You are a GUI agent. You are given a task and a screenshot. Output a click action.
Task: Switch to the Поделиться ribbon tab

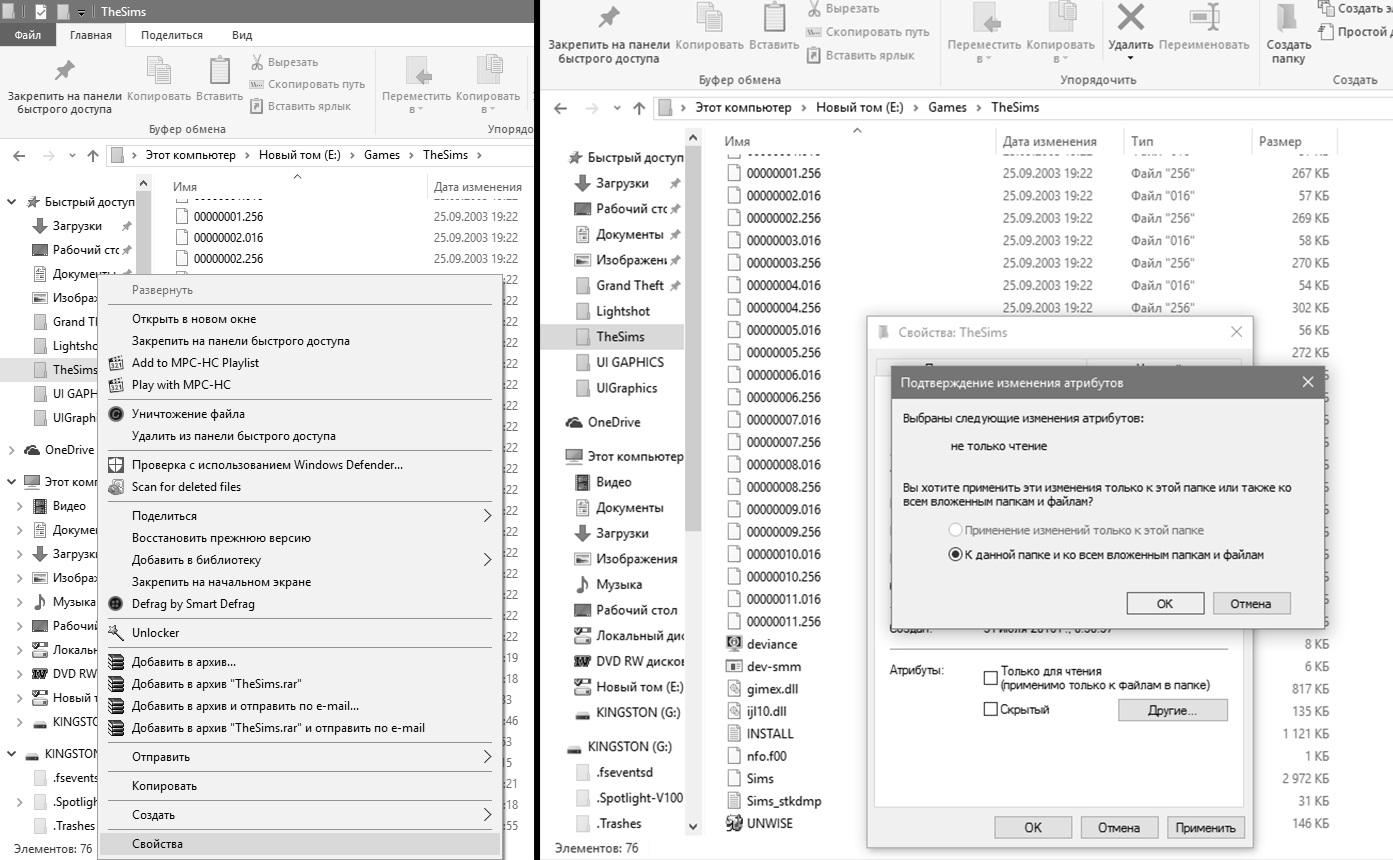[x=172, y=35]
